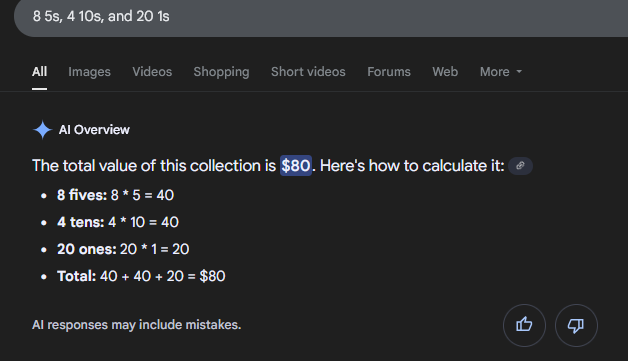Click the More dropdown arrow
628x361 pixels.
coord(519,72)
